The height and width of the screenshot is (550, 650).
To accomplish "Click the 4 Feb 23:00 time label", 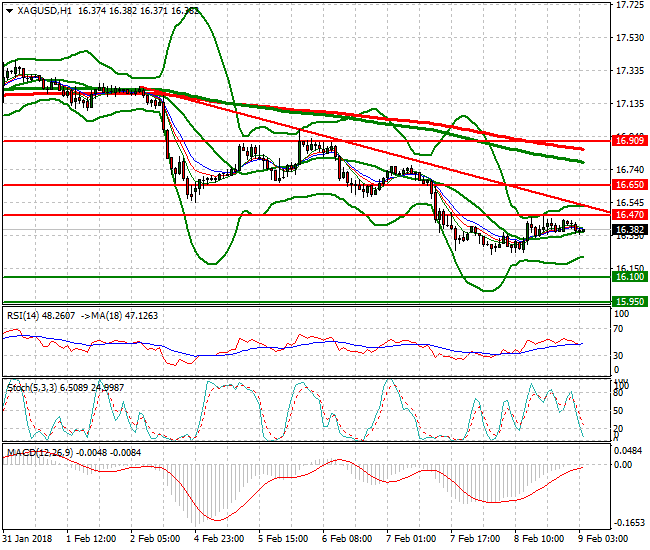I will coord(217,540).
